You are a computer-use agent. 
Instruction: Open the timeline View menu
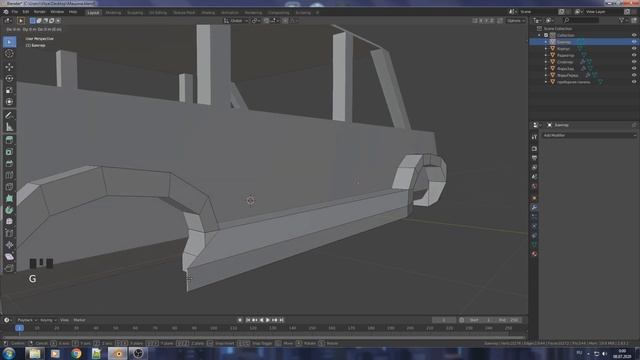[64, 320]
